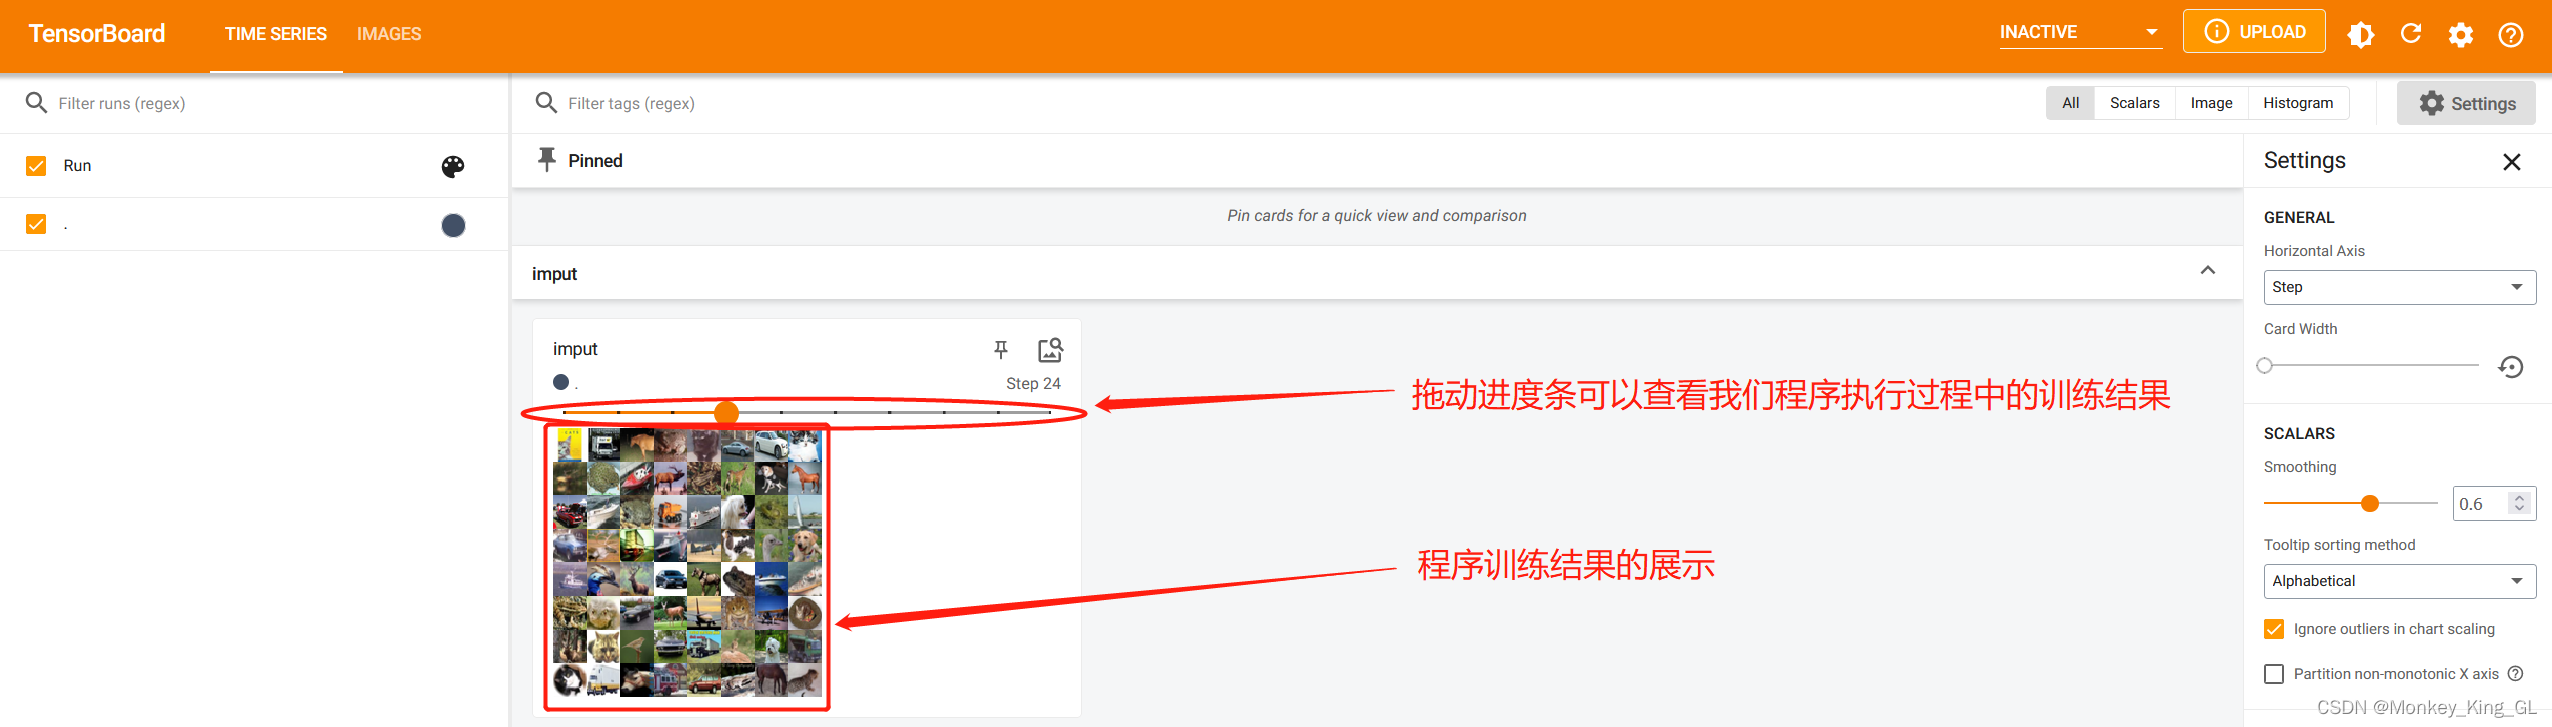Click the Filter runs search icon
Image resolution: width=2552 pixels, height=727 pixels.
[x=36, y=103]
